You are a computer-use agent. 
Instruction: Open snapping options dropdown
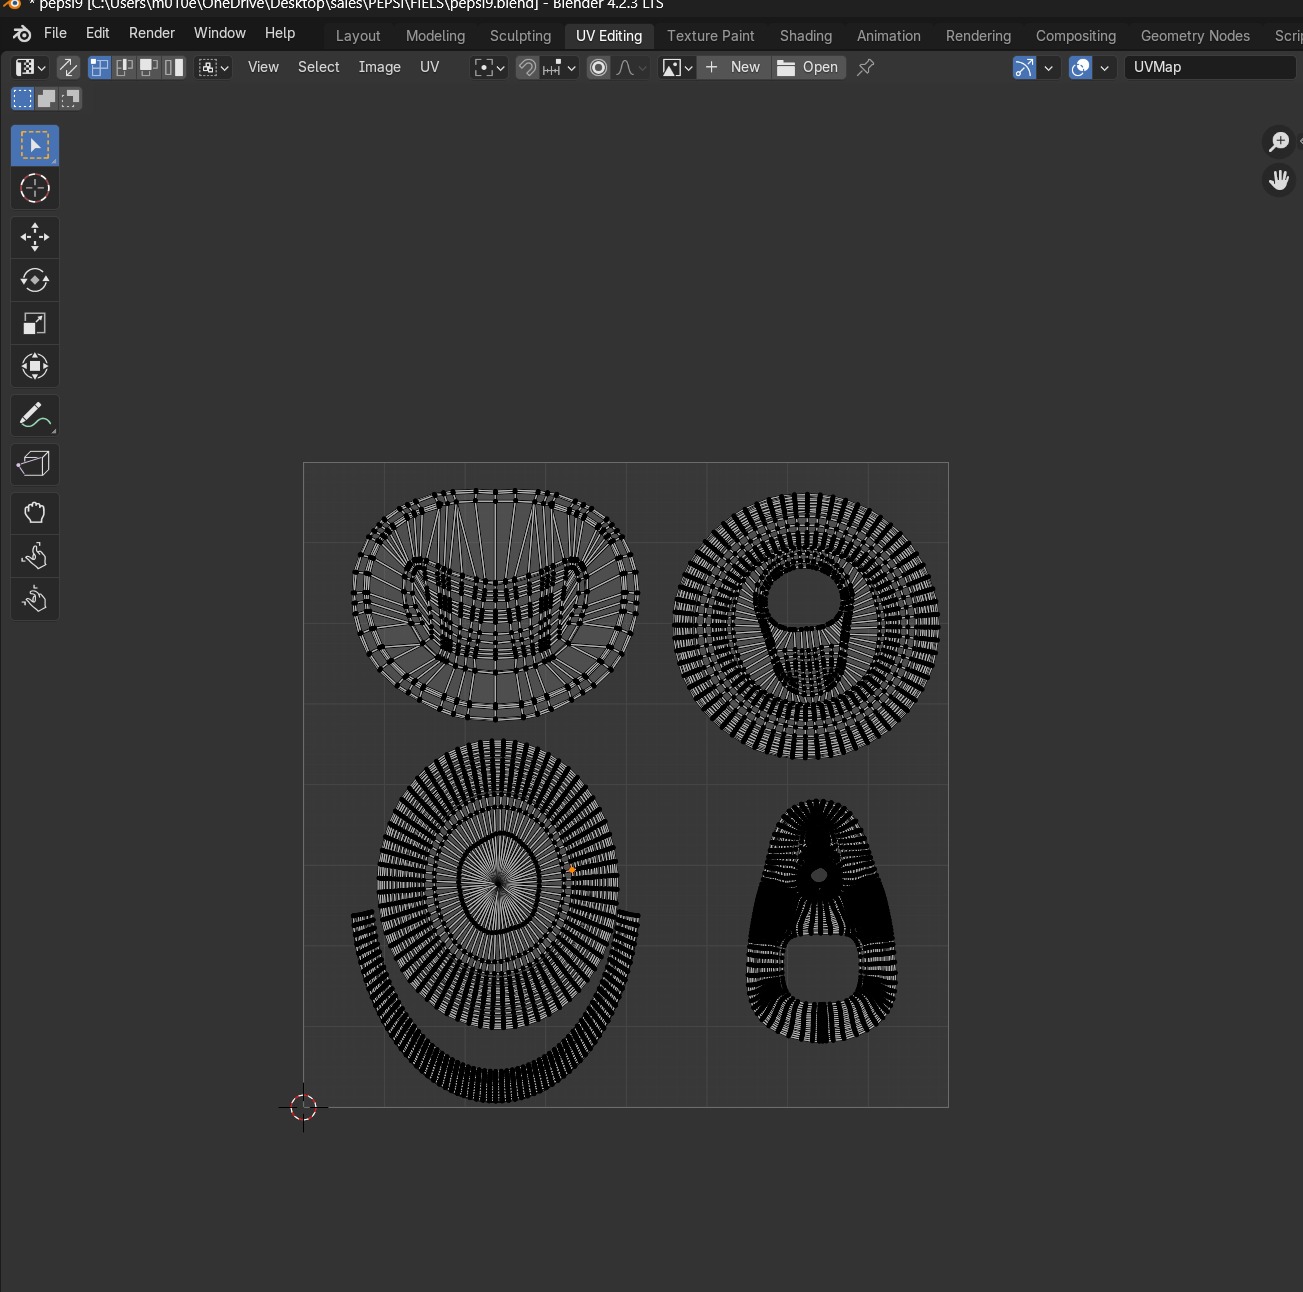(x=558, y=67)
